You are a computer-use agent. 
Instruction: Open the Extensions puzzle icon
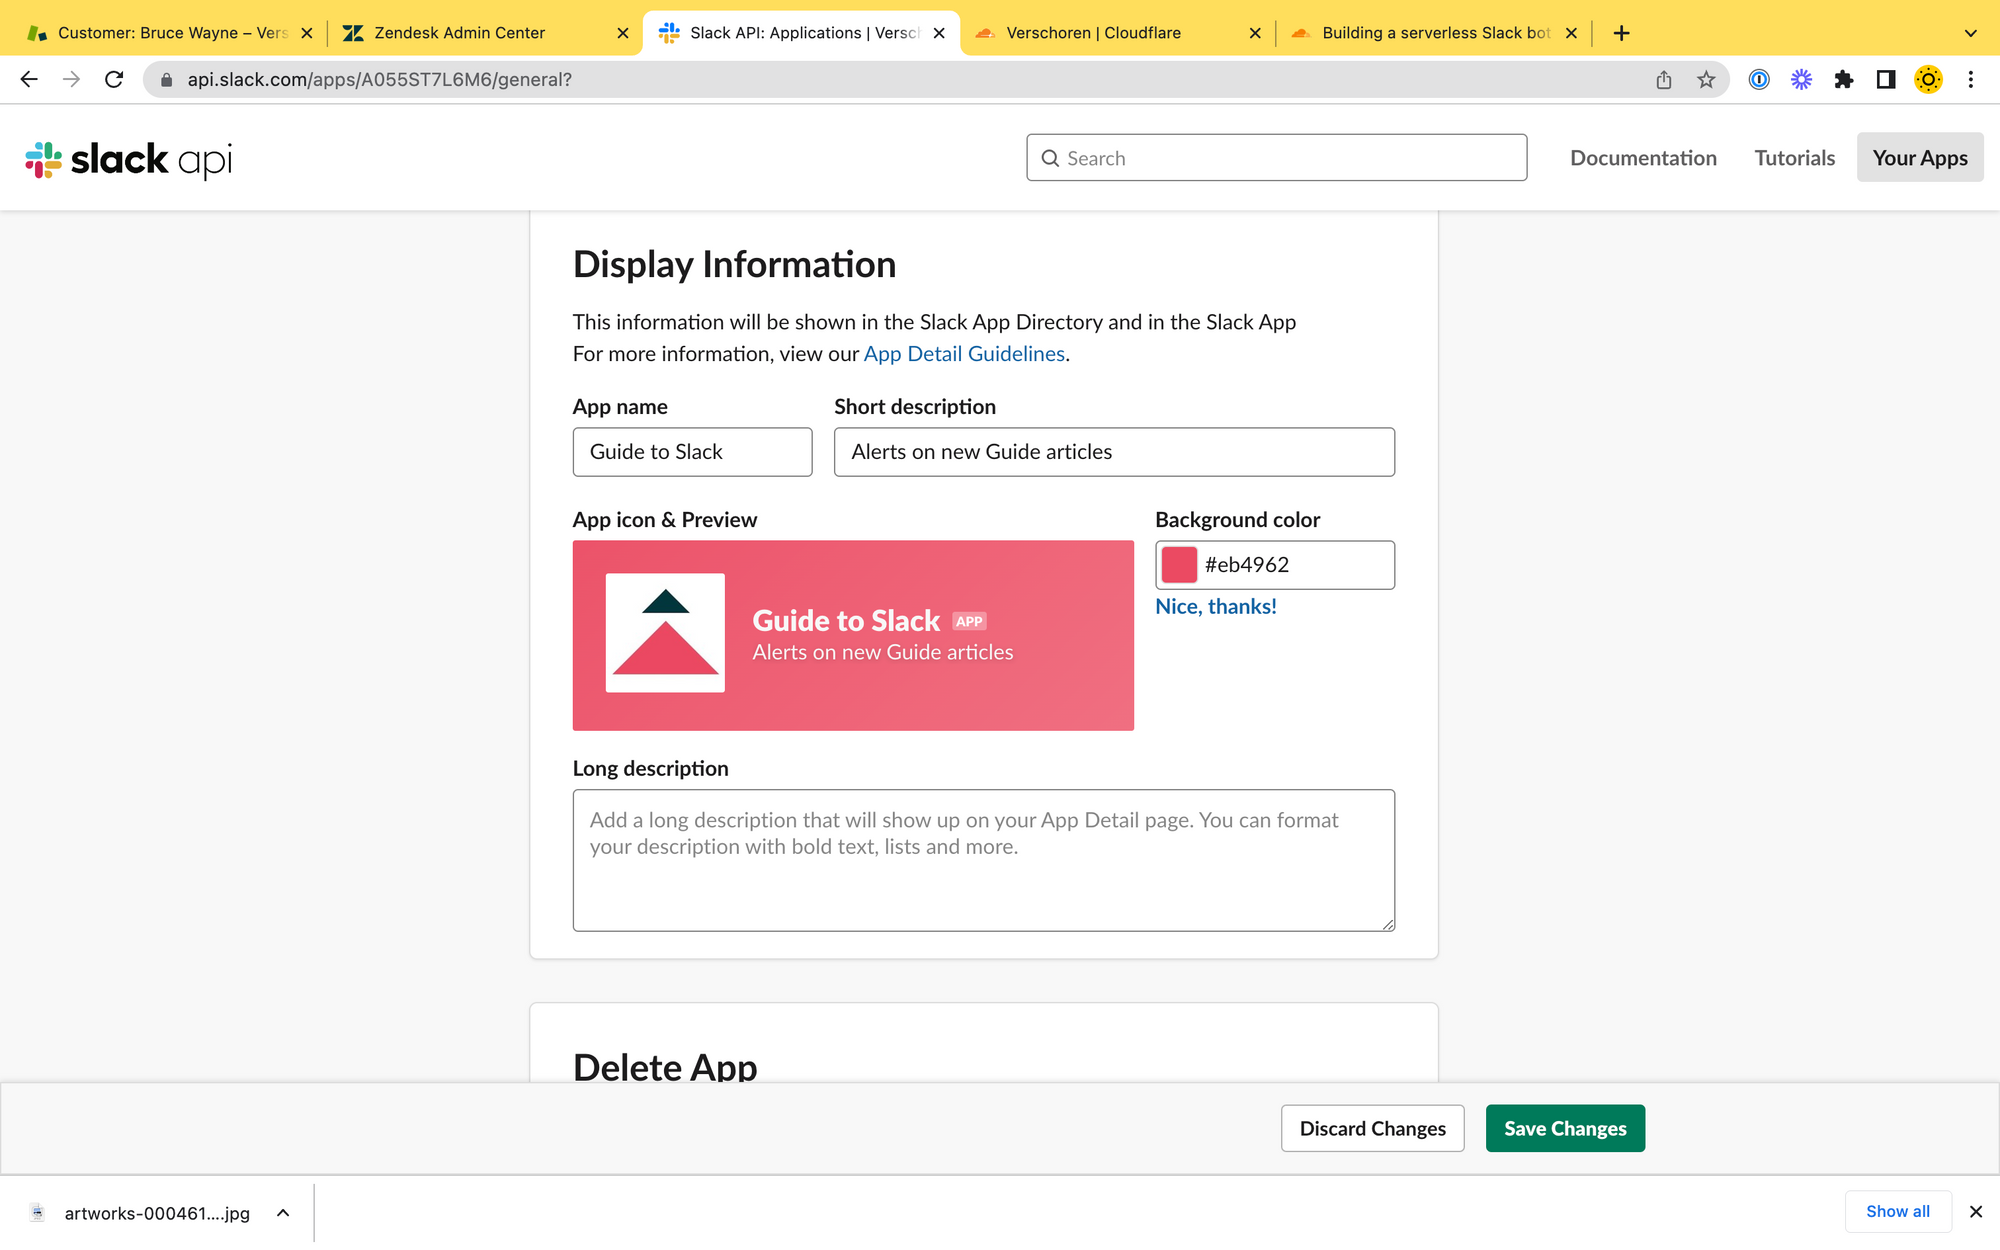point(1843,80)
